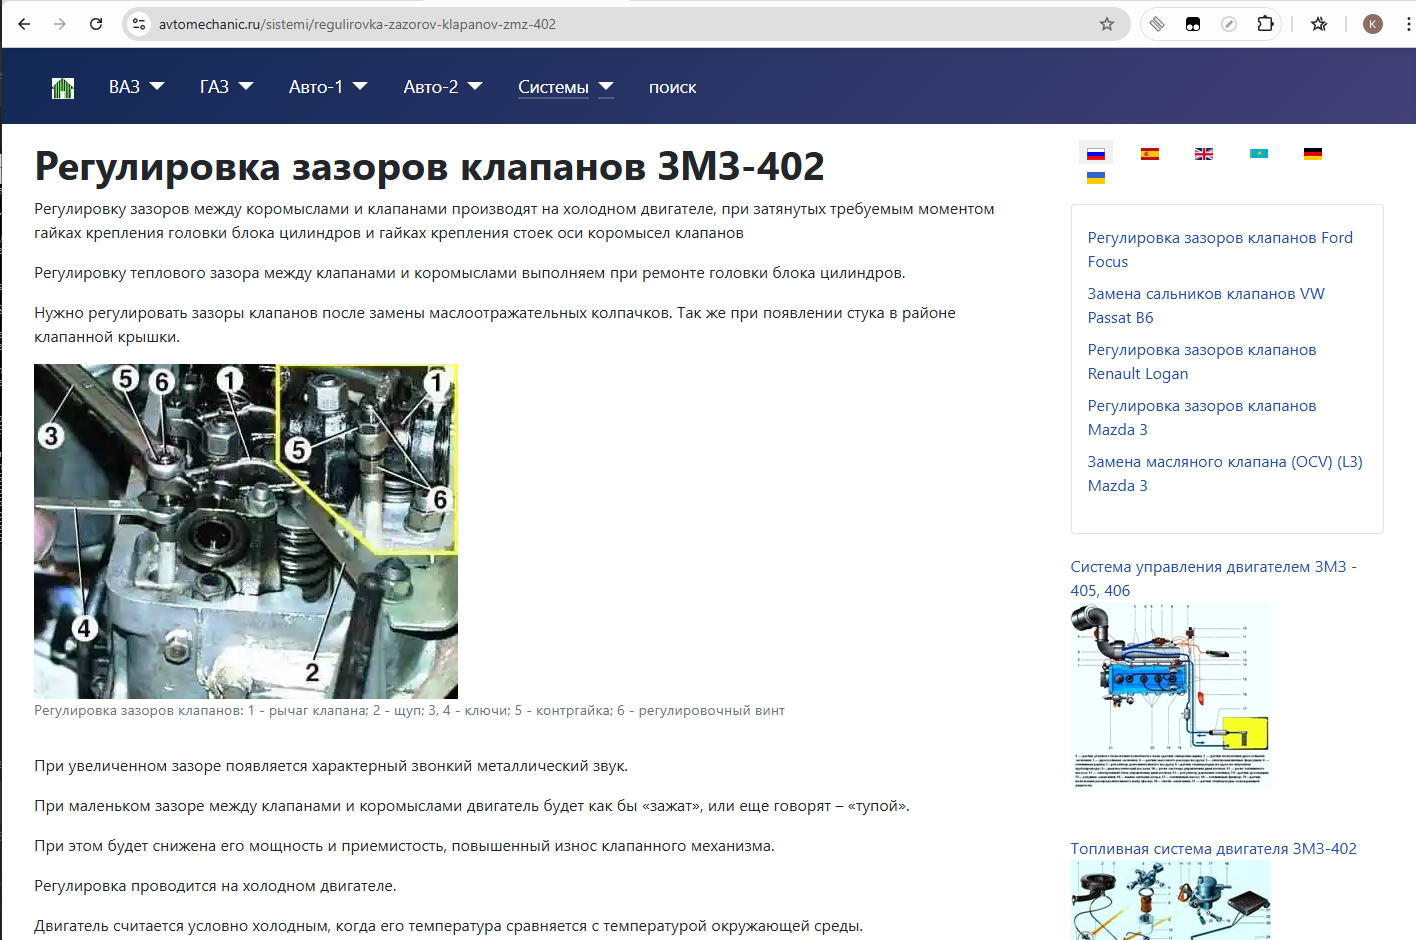
Task: Open the Системы navigation menu
Action: [565, 87]
